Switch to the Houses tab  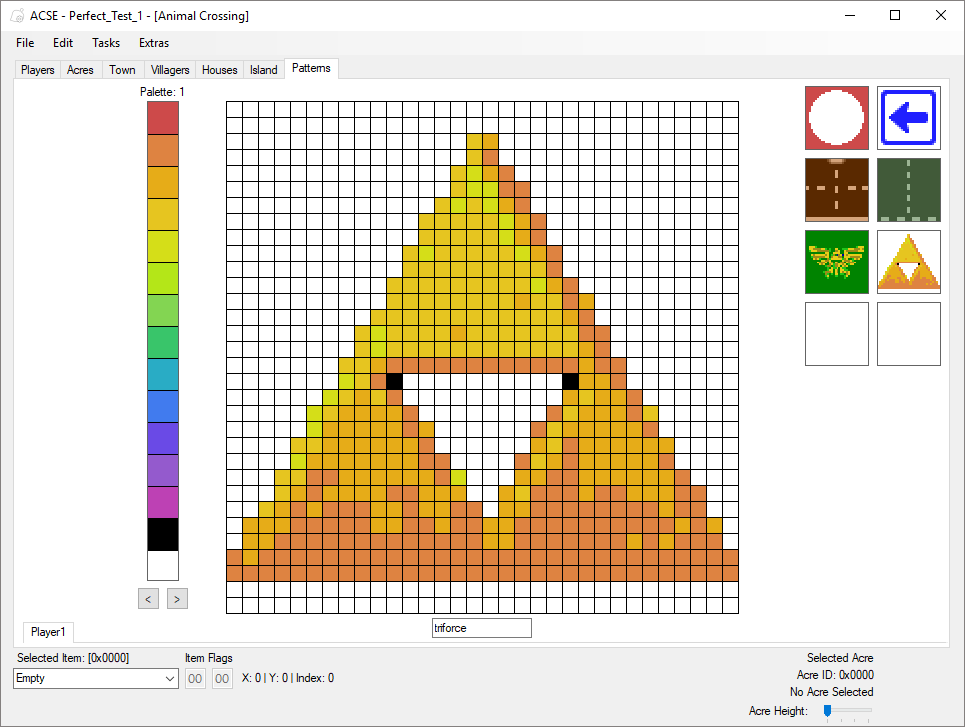coord(219,70)
